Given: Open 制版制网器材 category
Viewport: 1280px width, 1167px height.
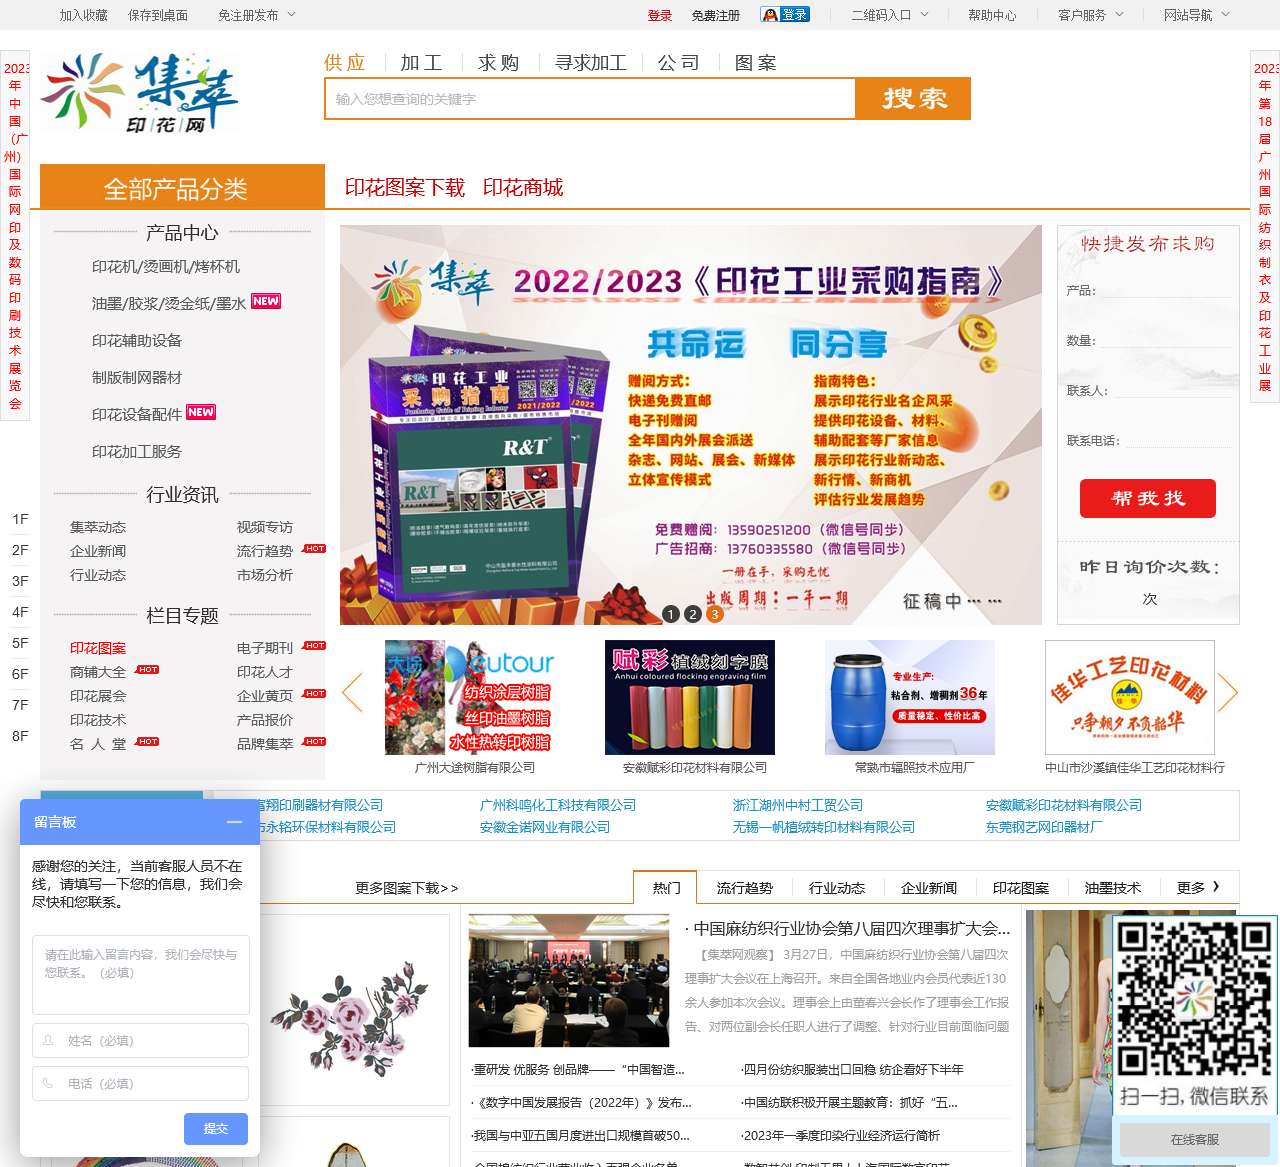Looking at the screenshot, I should pyautogui.click(x=137, y=377).
